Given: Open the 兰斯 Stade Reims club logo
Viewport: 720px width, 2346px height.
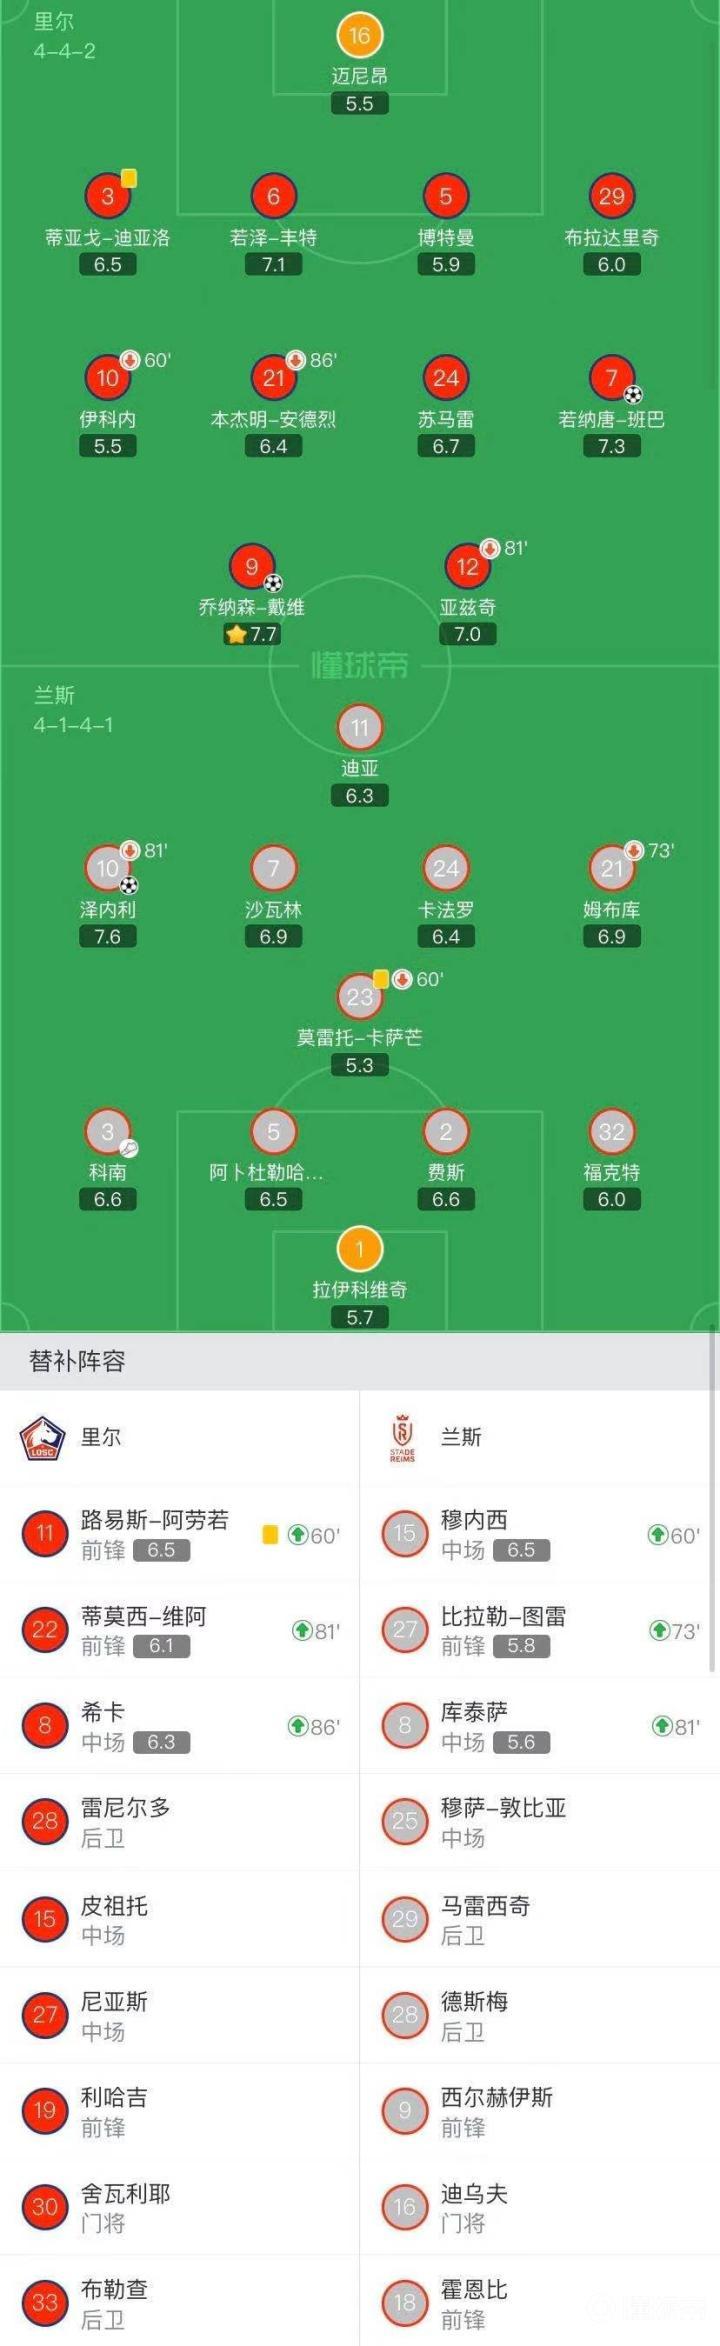Looking at the screenshot, I should coord(402,1438).
